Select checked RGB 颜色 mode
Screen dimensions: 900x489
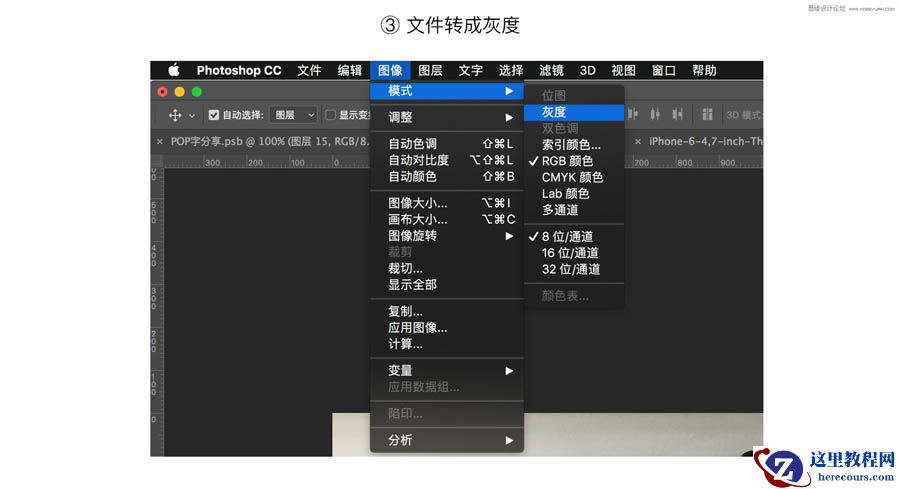click(573, 161)
